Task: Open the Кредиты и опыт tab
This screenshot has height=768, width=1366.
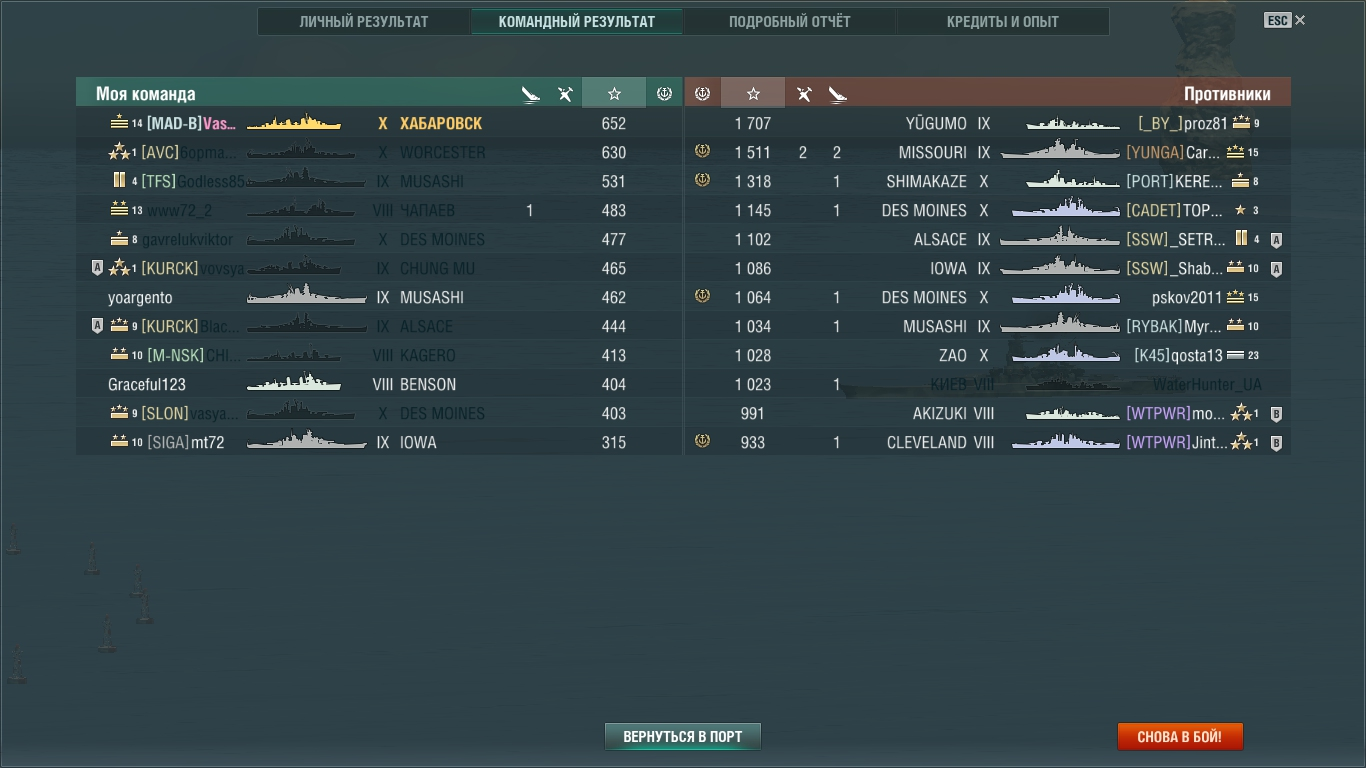Action: 1002,22
